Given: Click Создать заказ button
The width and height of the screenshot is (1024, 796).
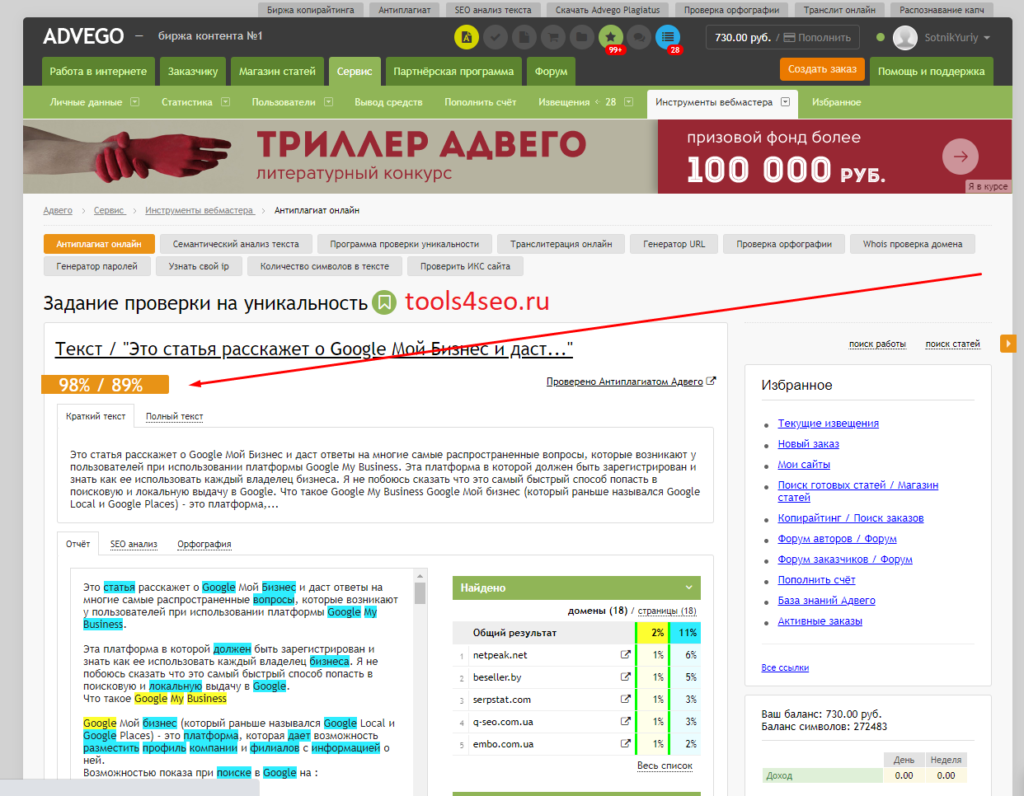Looking at the screenshot, I should pyautogui.click(x=822, y=69).
